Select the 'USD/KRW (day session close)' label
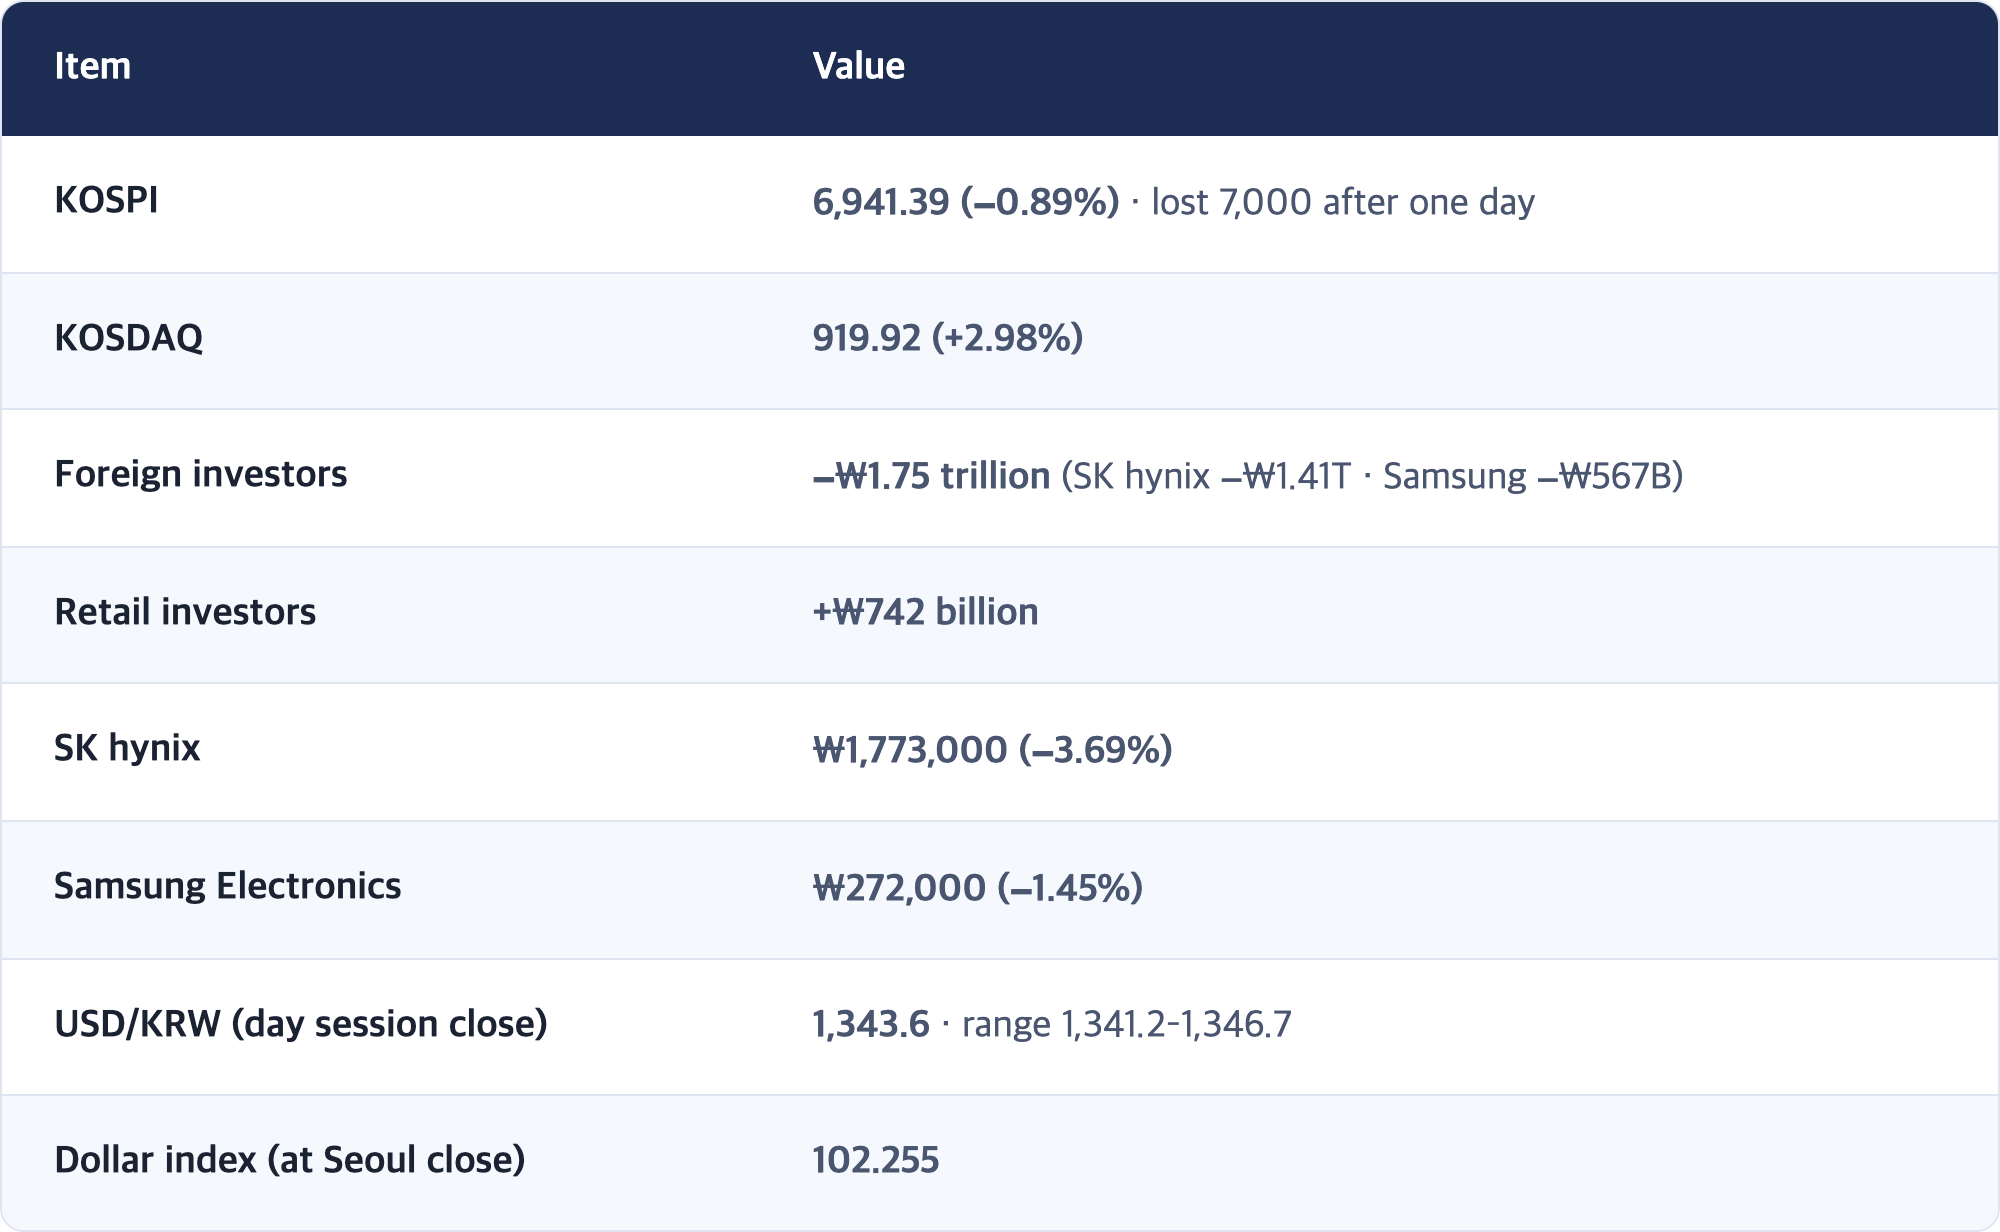 [300, 1024]
